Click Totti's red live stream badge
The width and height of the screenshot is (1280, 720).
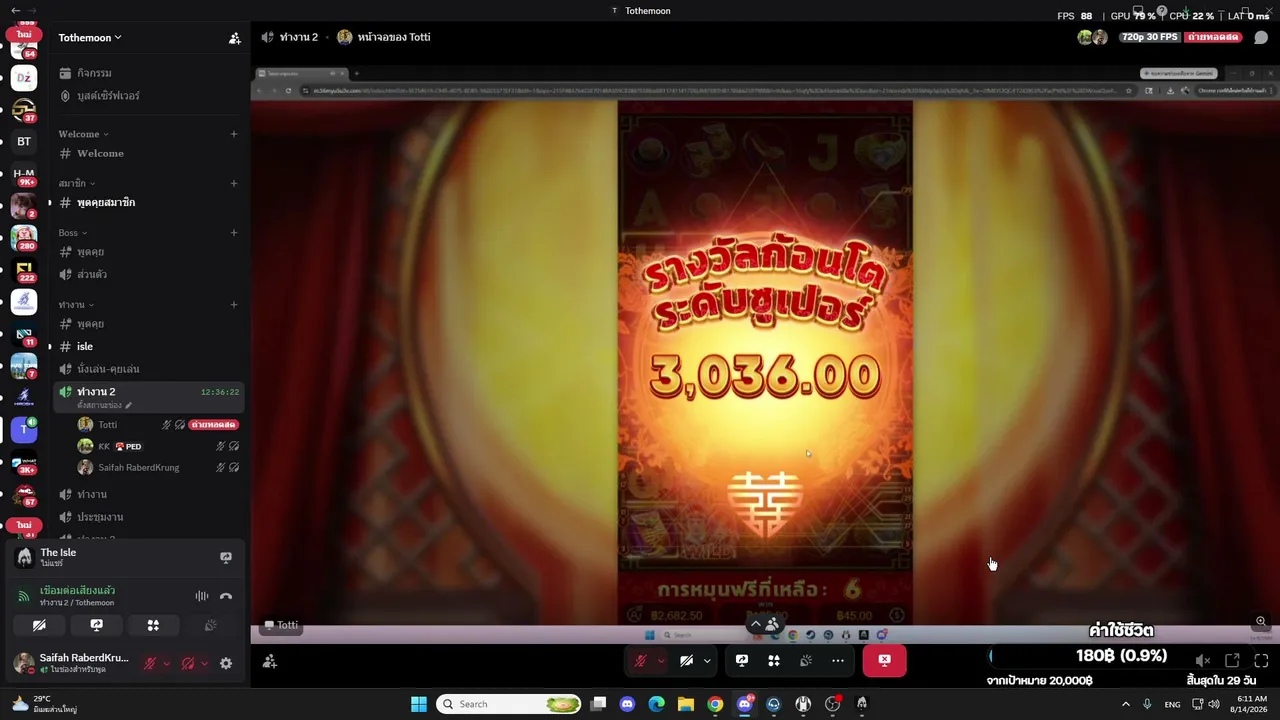[213, 425]
